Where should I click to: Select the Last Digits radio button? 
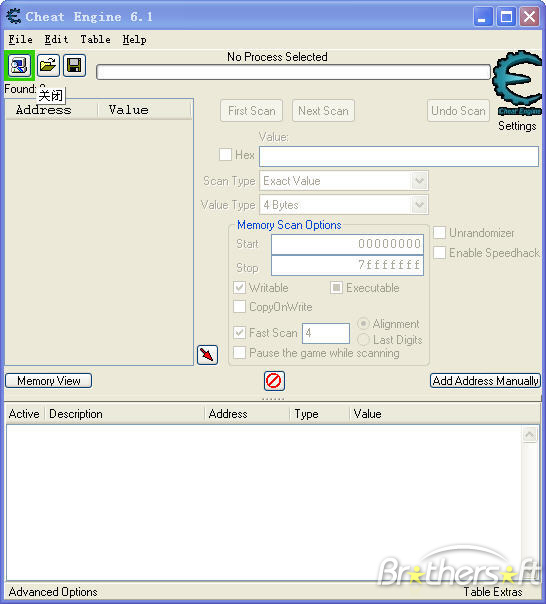coord(363,339)
